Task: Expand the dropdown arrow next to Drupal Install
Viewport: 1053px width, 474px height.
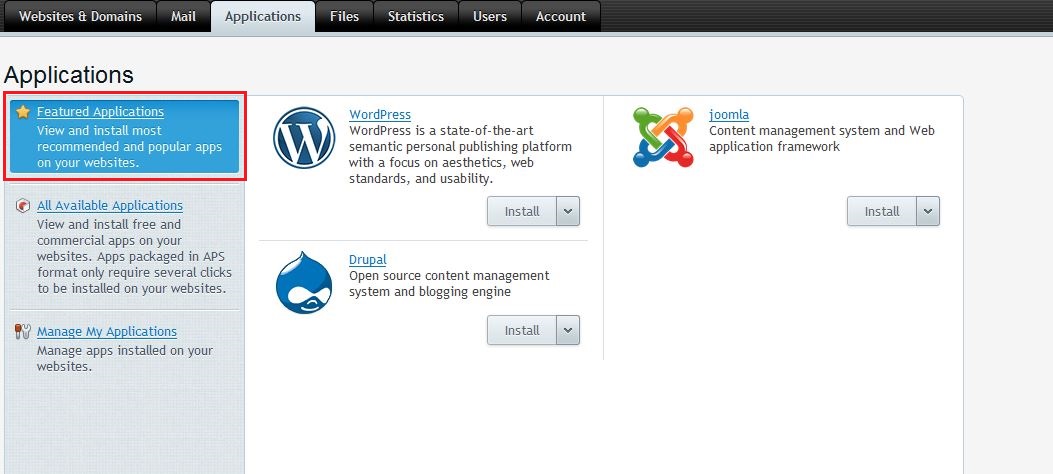Action: [x=568, y=330]
